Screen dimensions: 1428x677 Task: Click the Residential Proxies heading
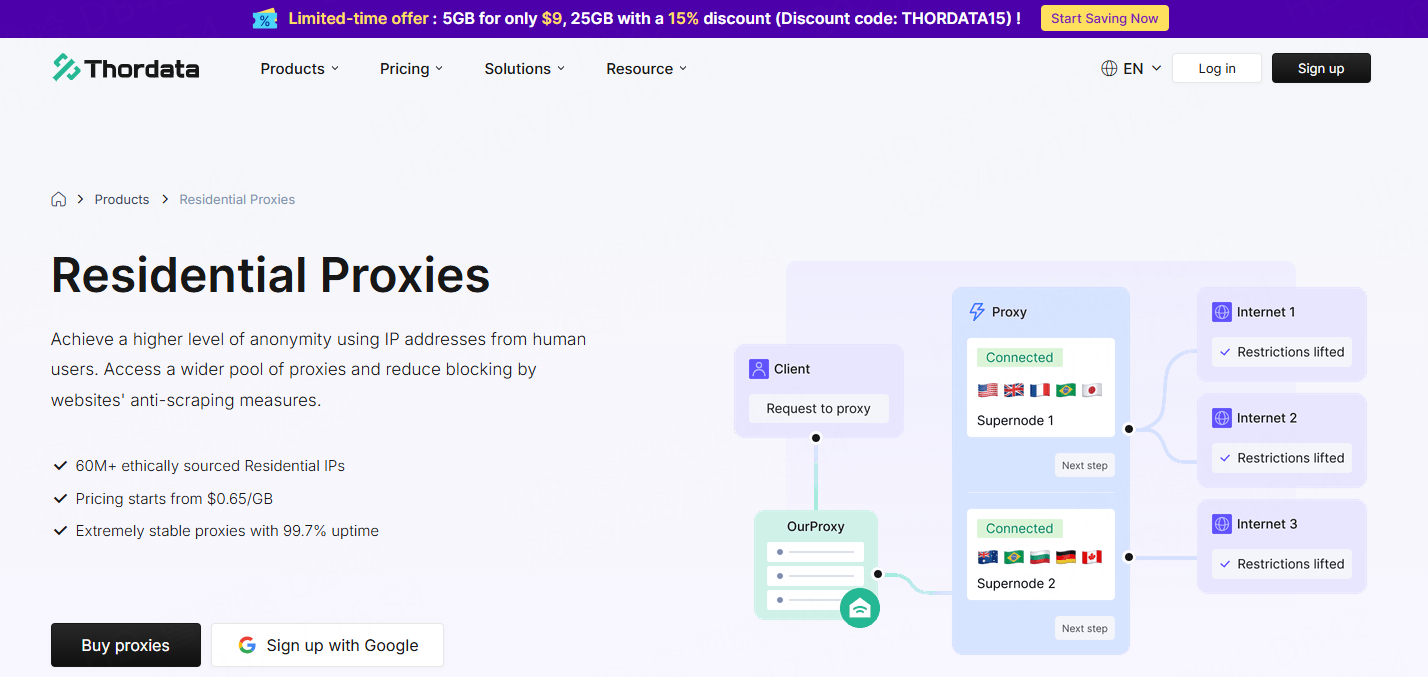pyautogui.click(x=271, y=275)
